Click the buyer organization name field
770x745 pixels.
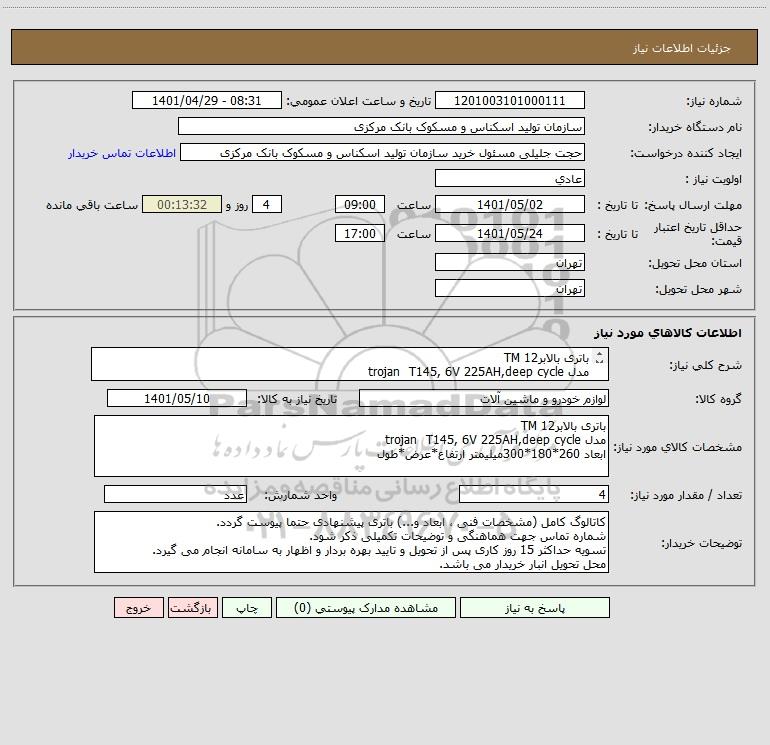tap(381, 127)
